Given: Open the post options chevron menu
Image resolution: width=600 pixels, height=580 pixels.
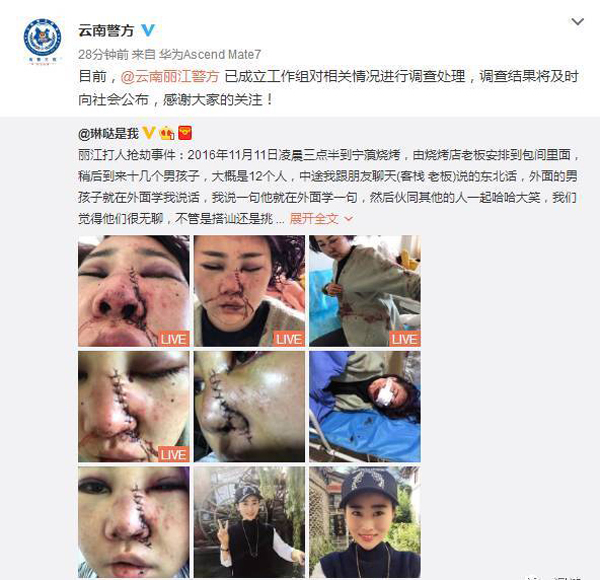Looking at the screenshot, I should (x=577, y=22).
